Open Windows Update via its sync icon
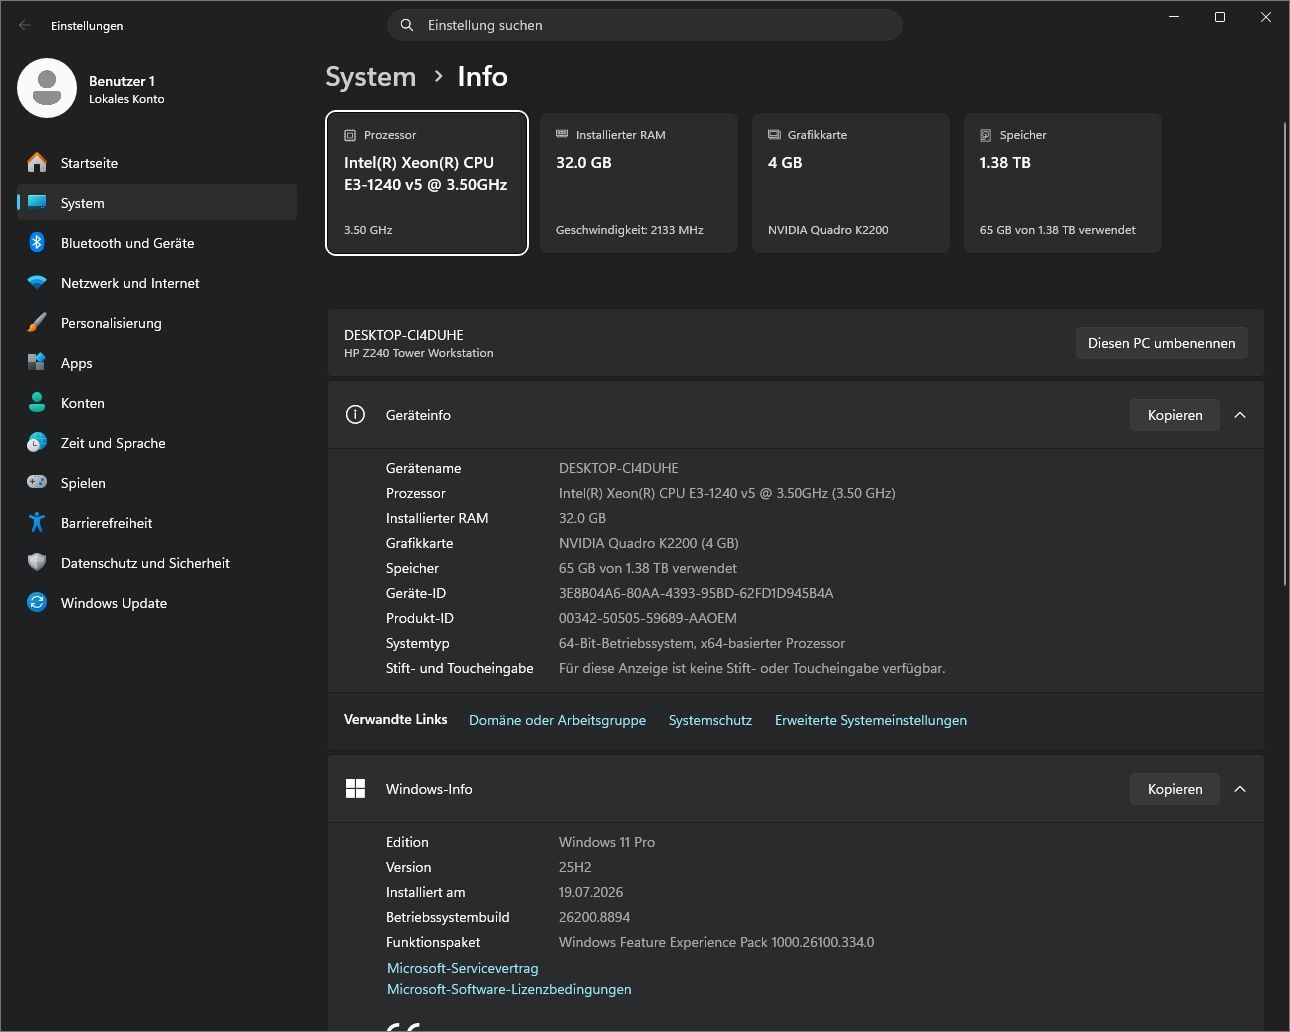This screenshot has height=1032, width=1290. (x=37, y=602)
